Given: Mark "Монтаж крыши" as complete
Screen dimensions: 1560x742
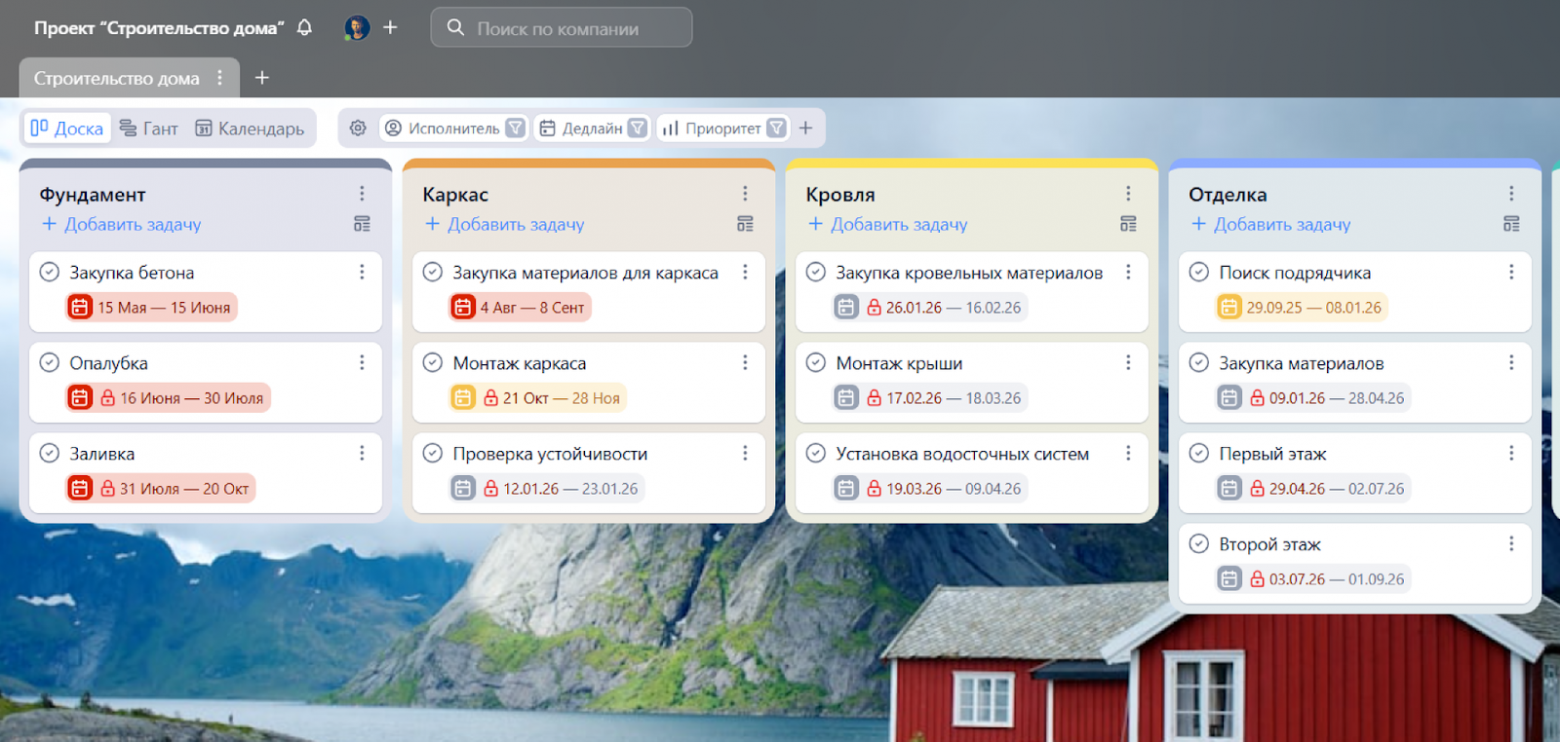Looking at the screenshot, I should (x=816, y=363).
